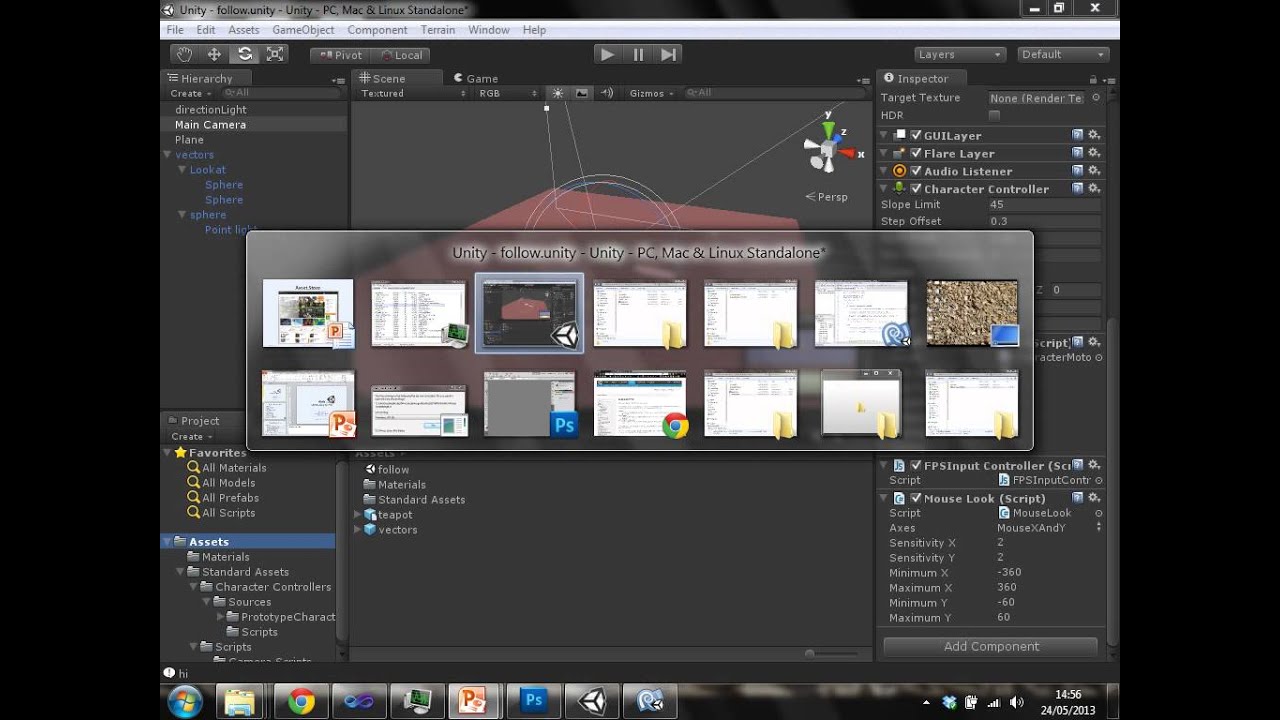Open the Default layout dropdown
Screen dimensions: 1280x720
(1064, 54)
